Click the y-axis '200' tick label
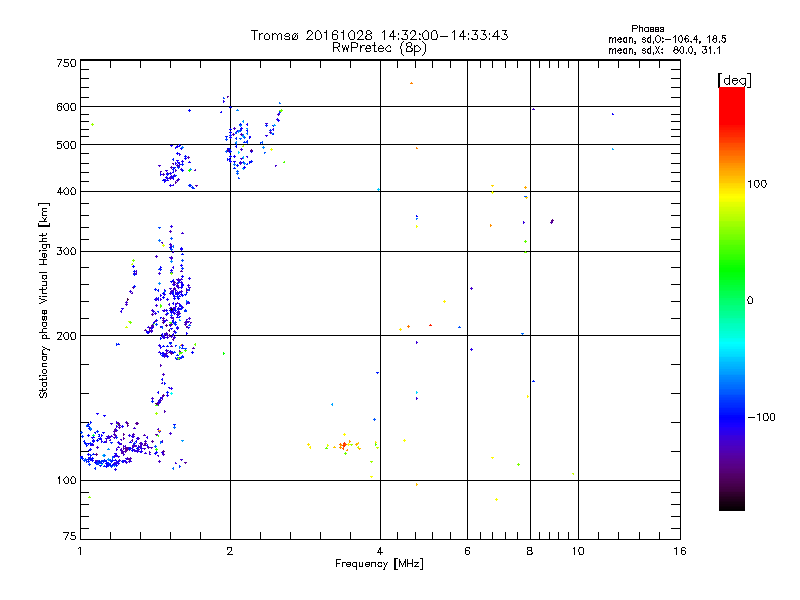 tap(66, 336)
